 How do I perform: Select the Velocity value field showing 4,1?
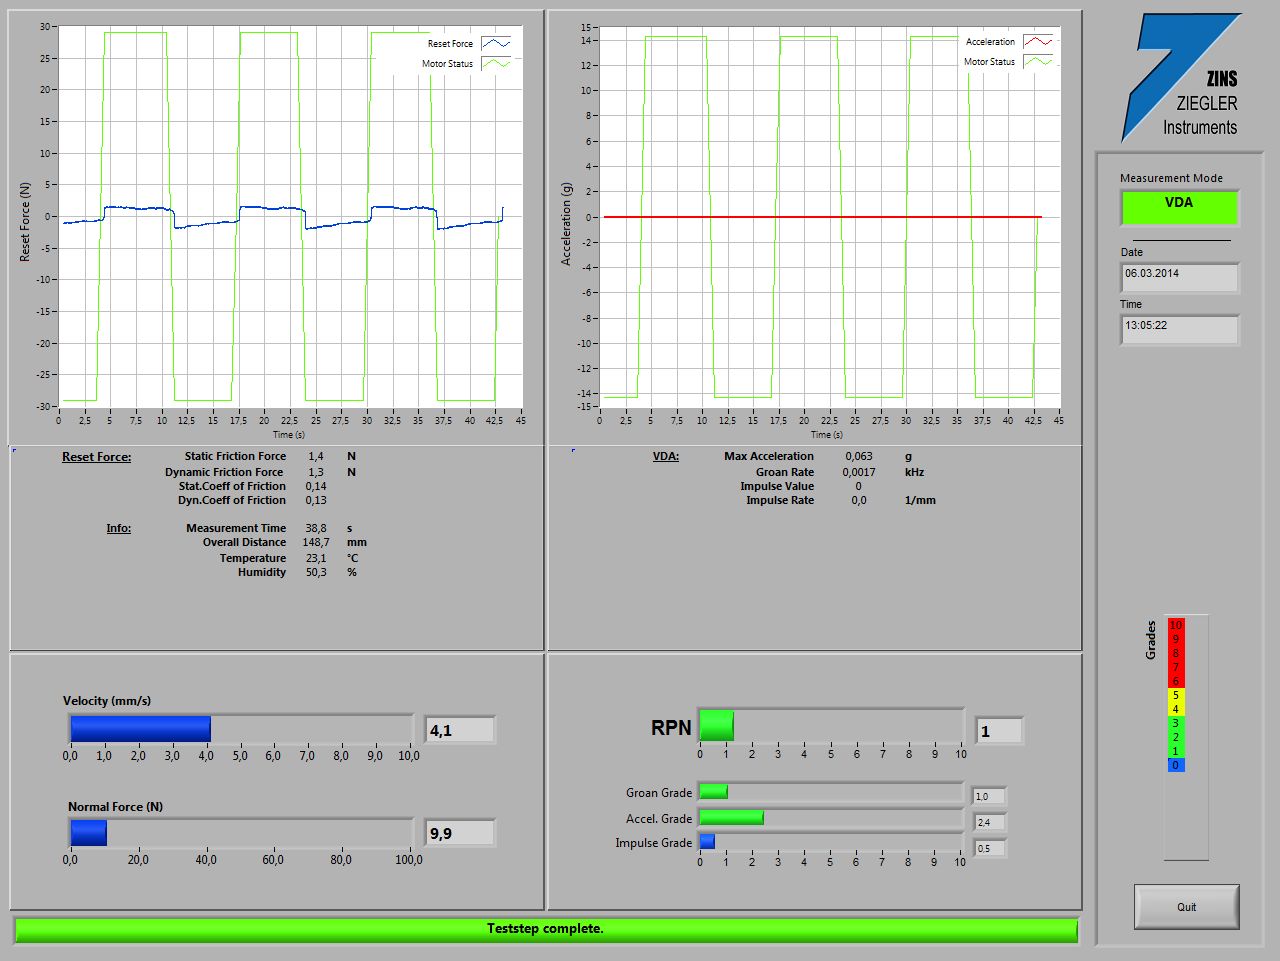(x=460, y=731)
